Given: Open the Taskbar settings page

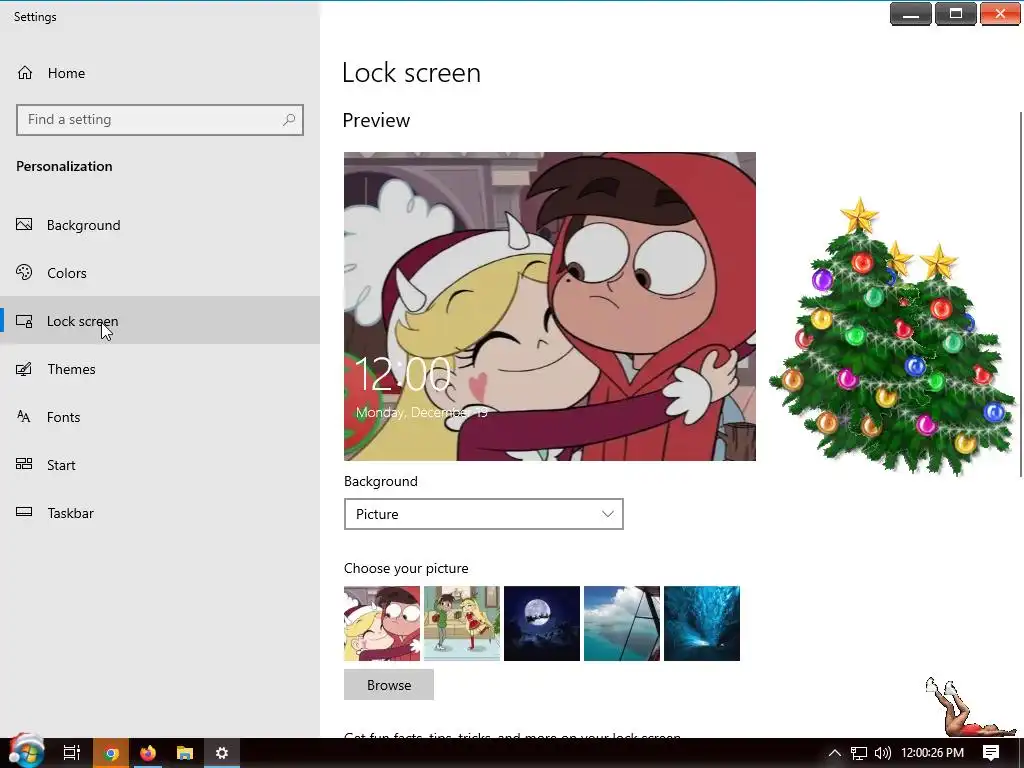Looking at the screenshot, I should 160,513.
